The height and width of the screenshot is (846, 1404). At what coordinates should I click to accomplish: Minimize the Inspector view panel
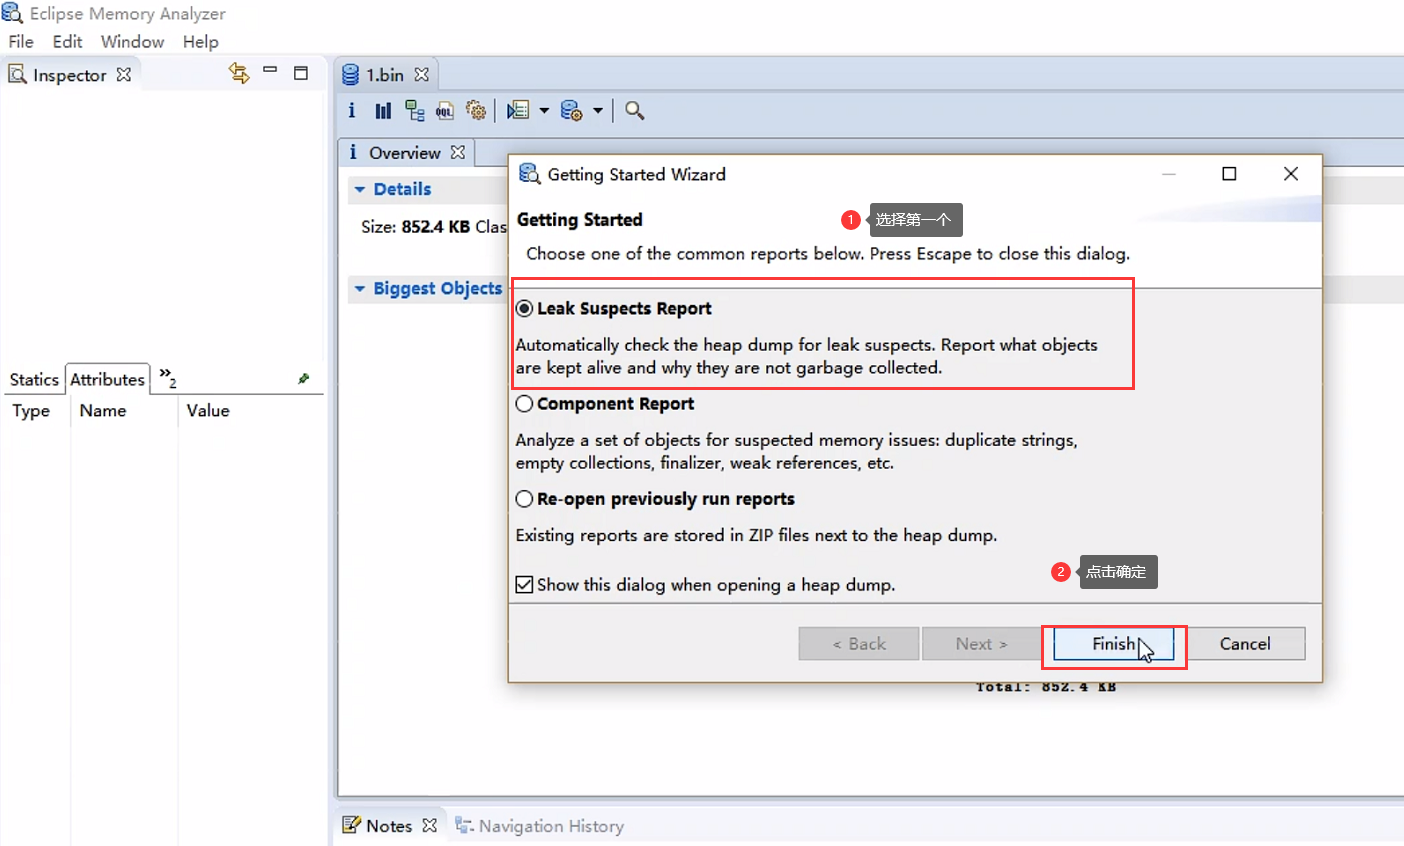coord(270,70)
